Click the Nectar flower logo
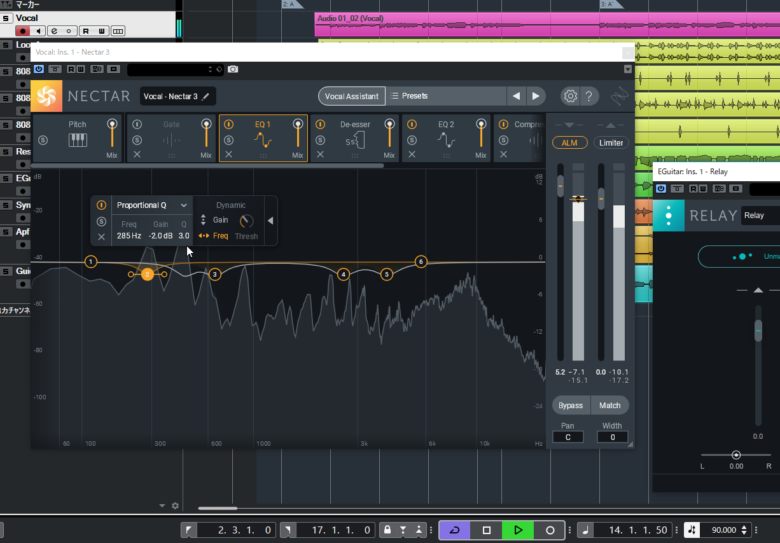Image resolution: width=780 pixels, height=543 pixels. coord(47,96)
